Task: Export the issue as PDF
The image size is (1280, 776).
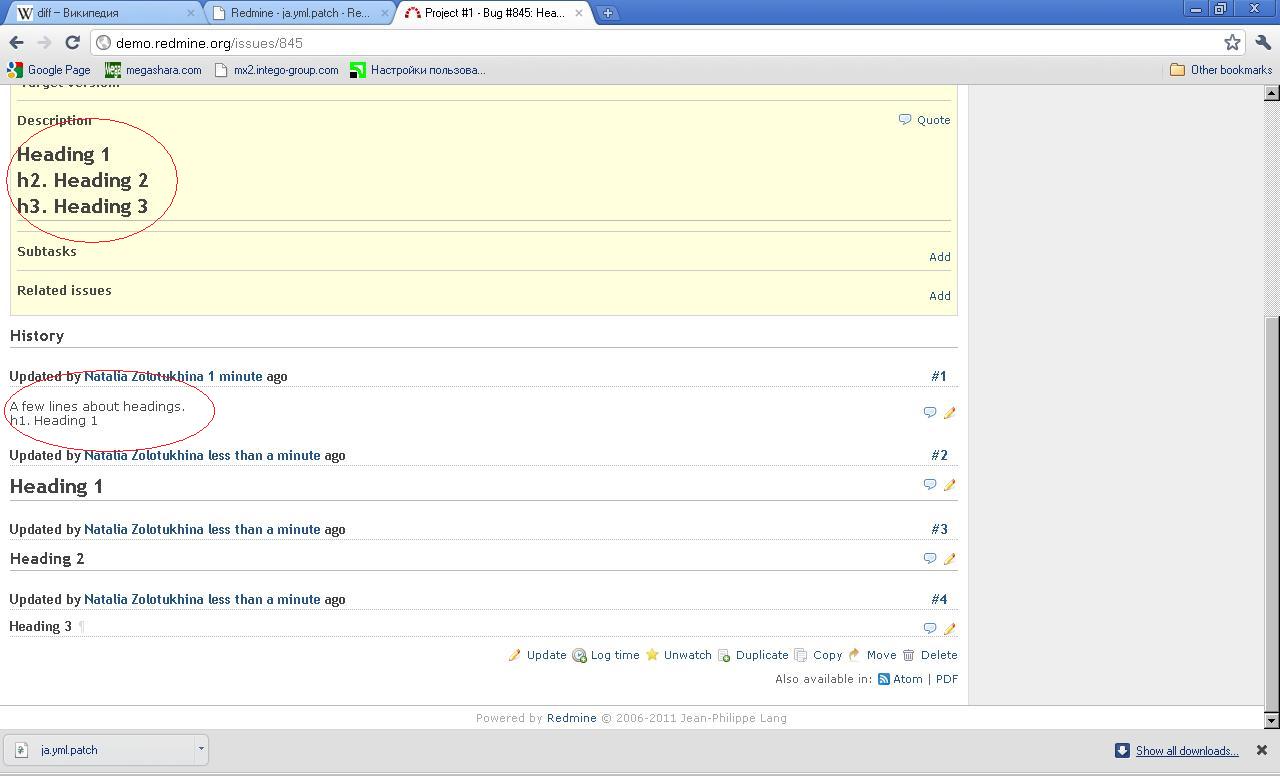Action: pyautogui.click(x=946, y=679)
